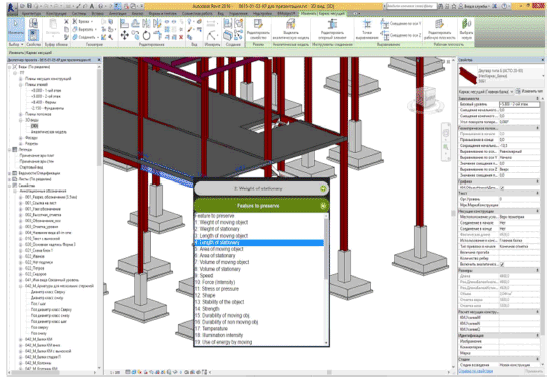Open the Annotate ribbon tab
549x380 pixels.
pyautogui.click(x=117, y=14)
